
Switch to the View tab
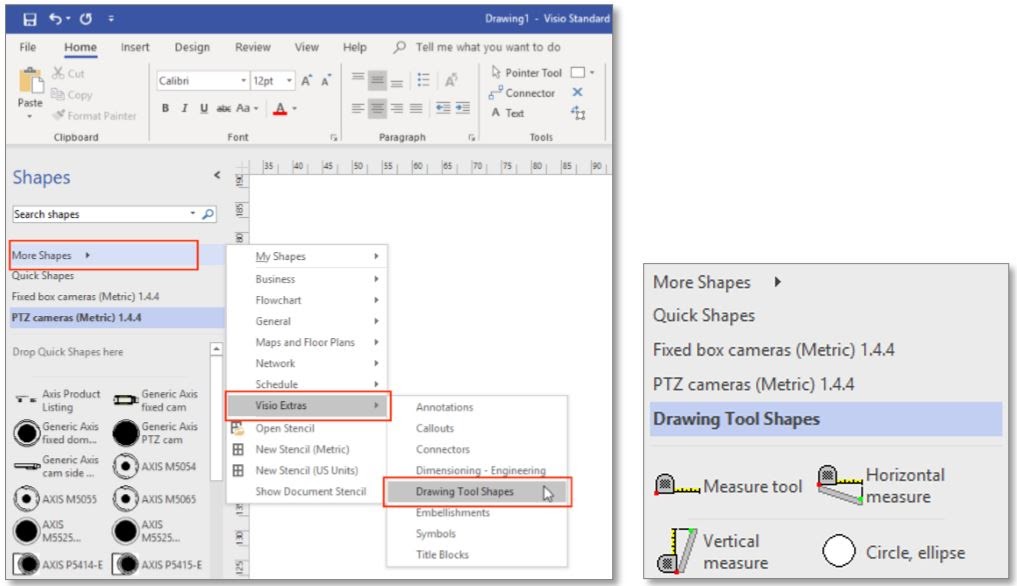pos(306,47)
